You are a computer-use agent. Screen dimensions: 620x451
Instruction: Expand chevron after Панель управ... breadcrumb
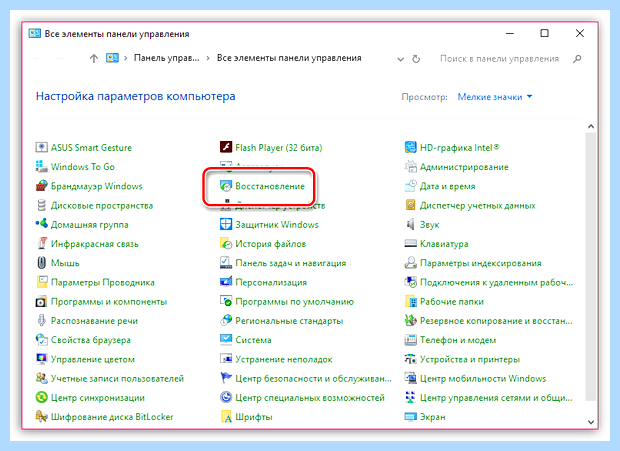pos(208,58)
